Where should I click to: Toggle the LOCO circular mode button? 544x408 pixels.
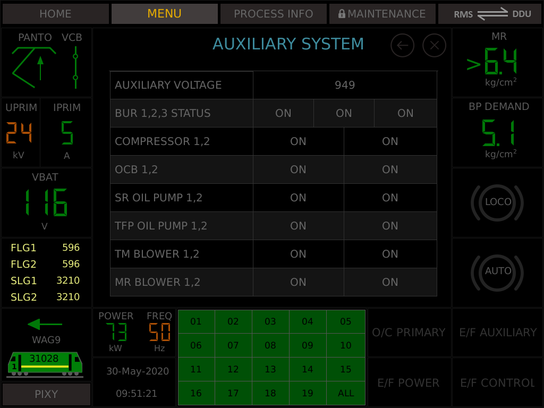pyautogui.click(x=497, y=202)
